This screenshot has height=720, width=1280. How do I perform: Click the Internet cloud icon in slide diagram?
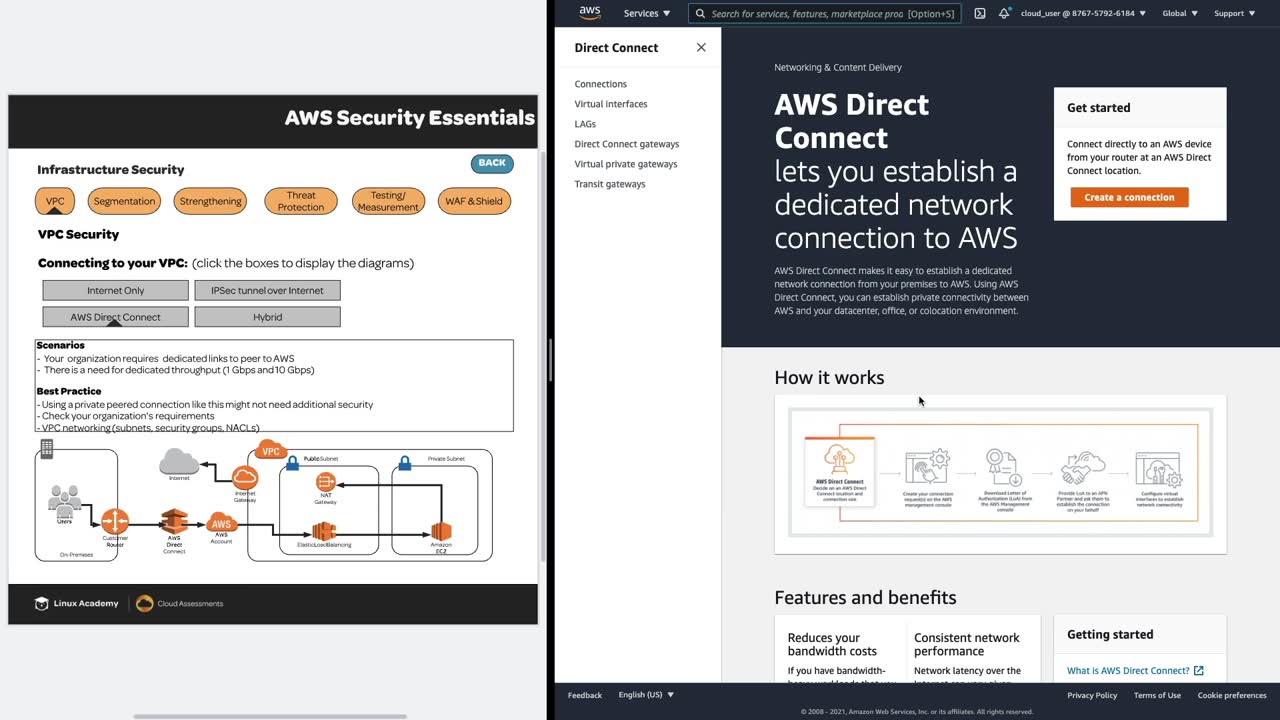coord(179,461)
